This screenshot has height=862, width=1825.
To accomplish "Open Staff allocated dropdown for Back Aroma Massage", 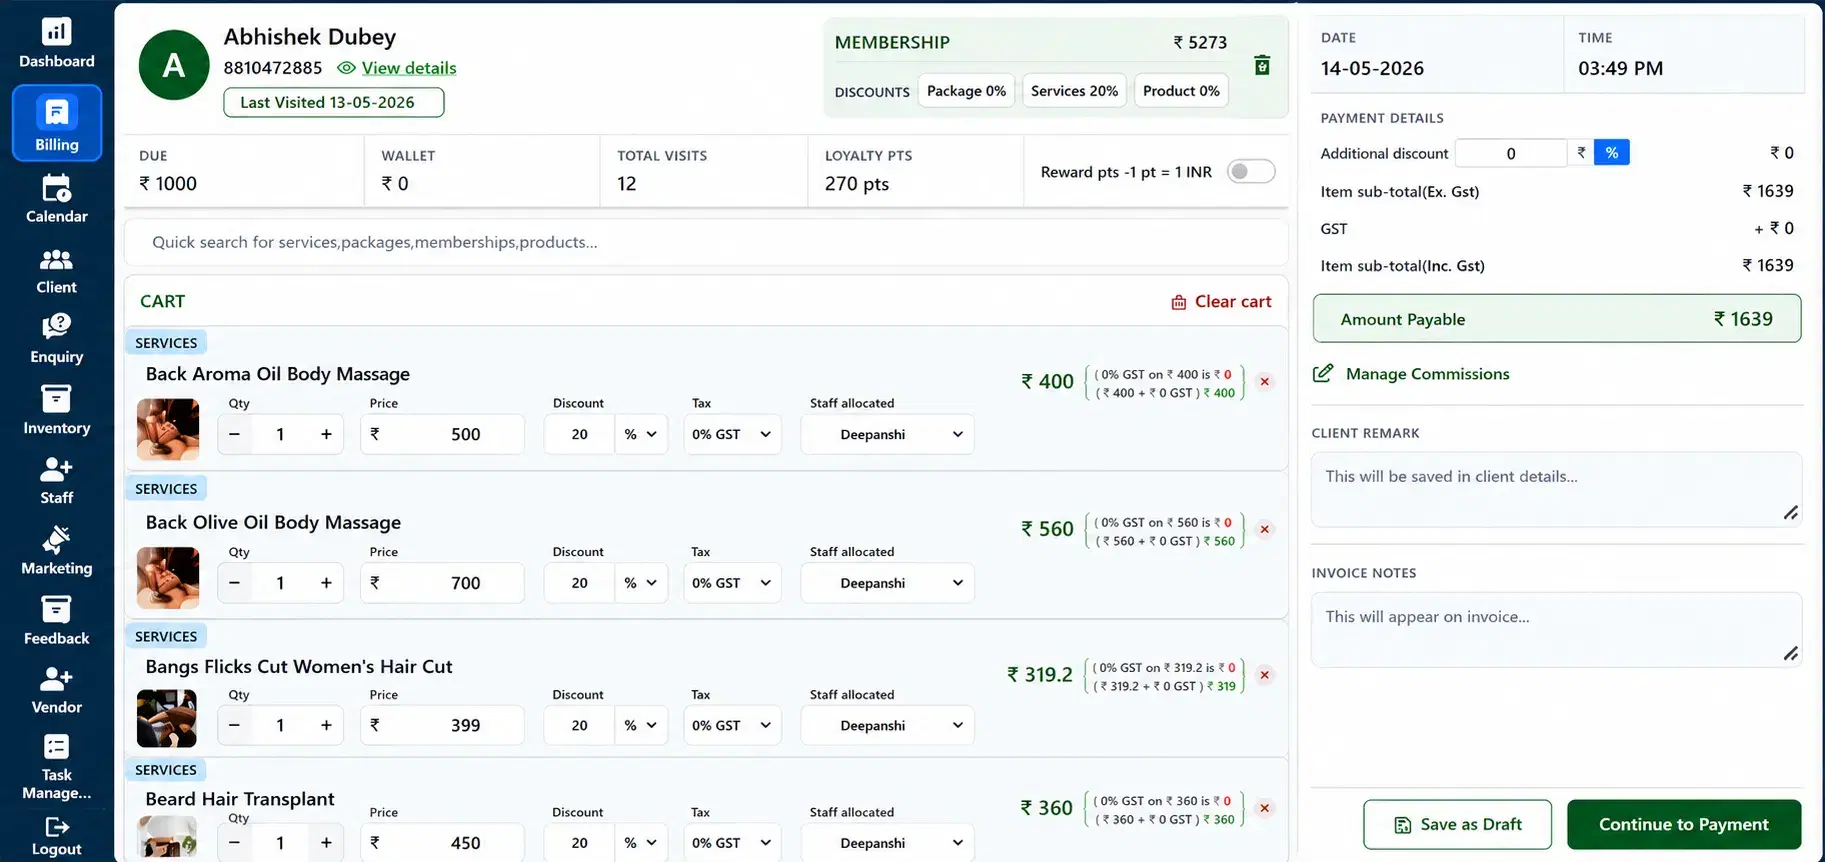I will 887,434.
